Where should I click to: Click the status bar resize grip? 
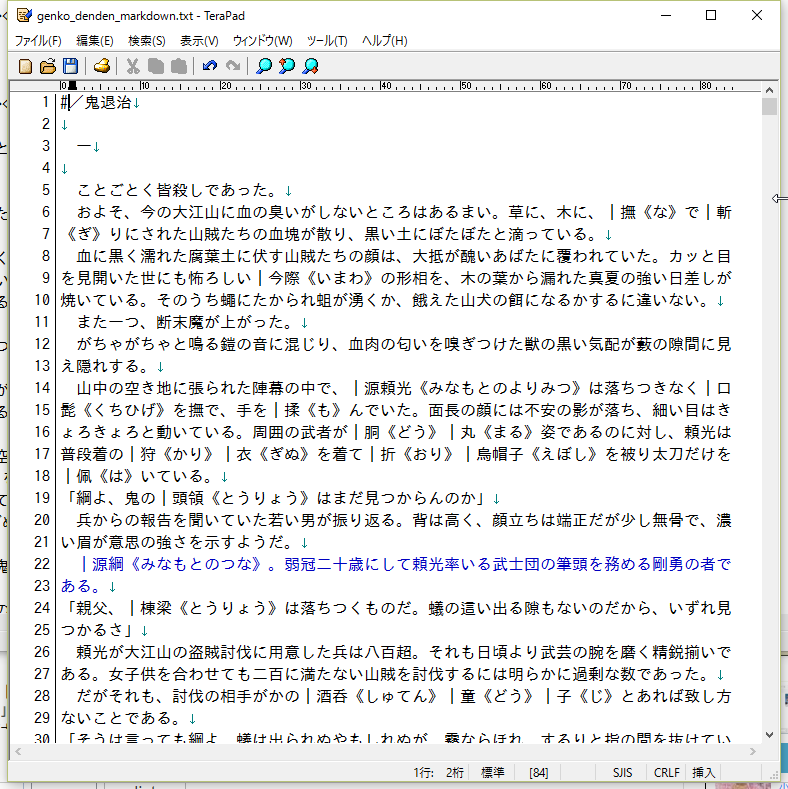click(x=774, y=775)
